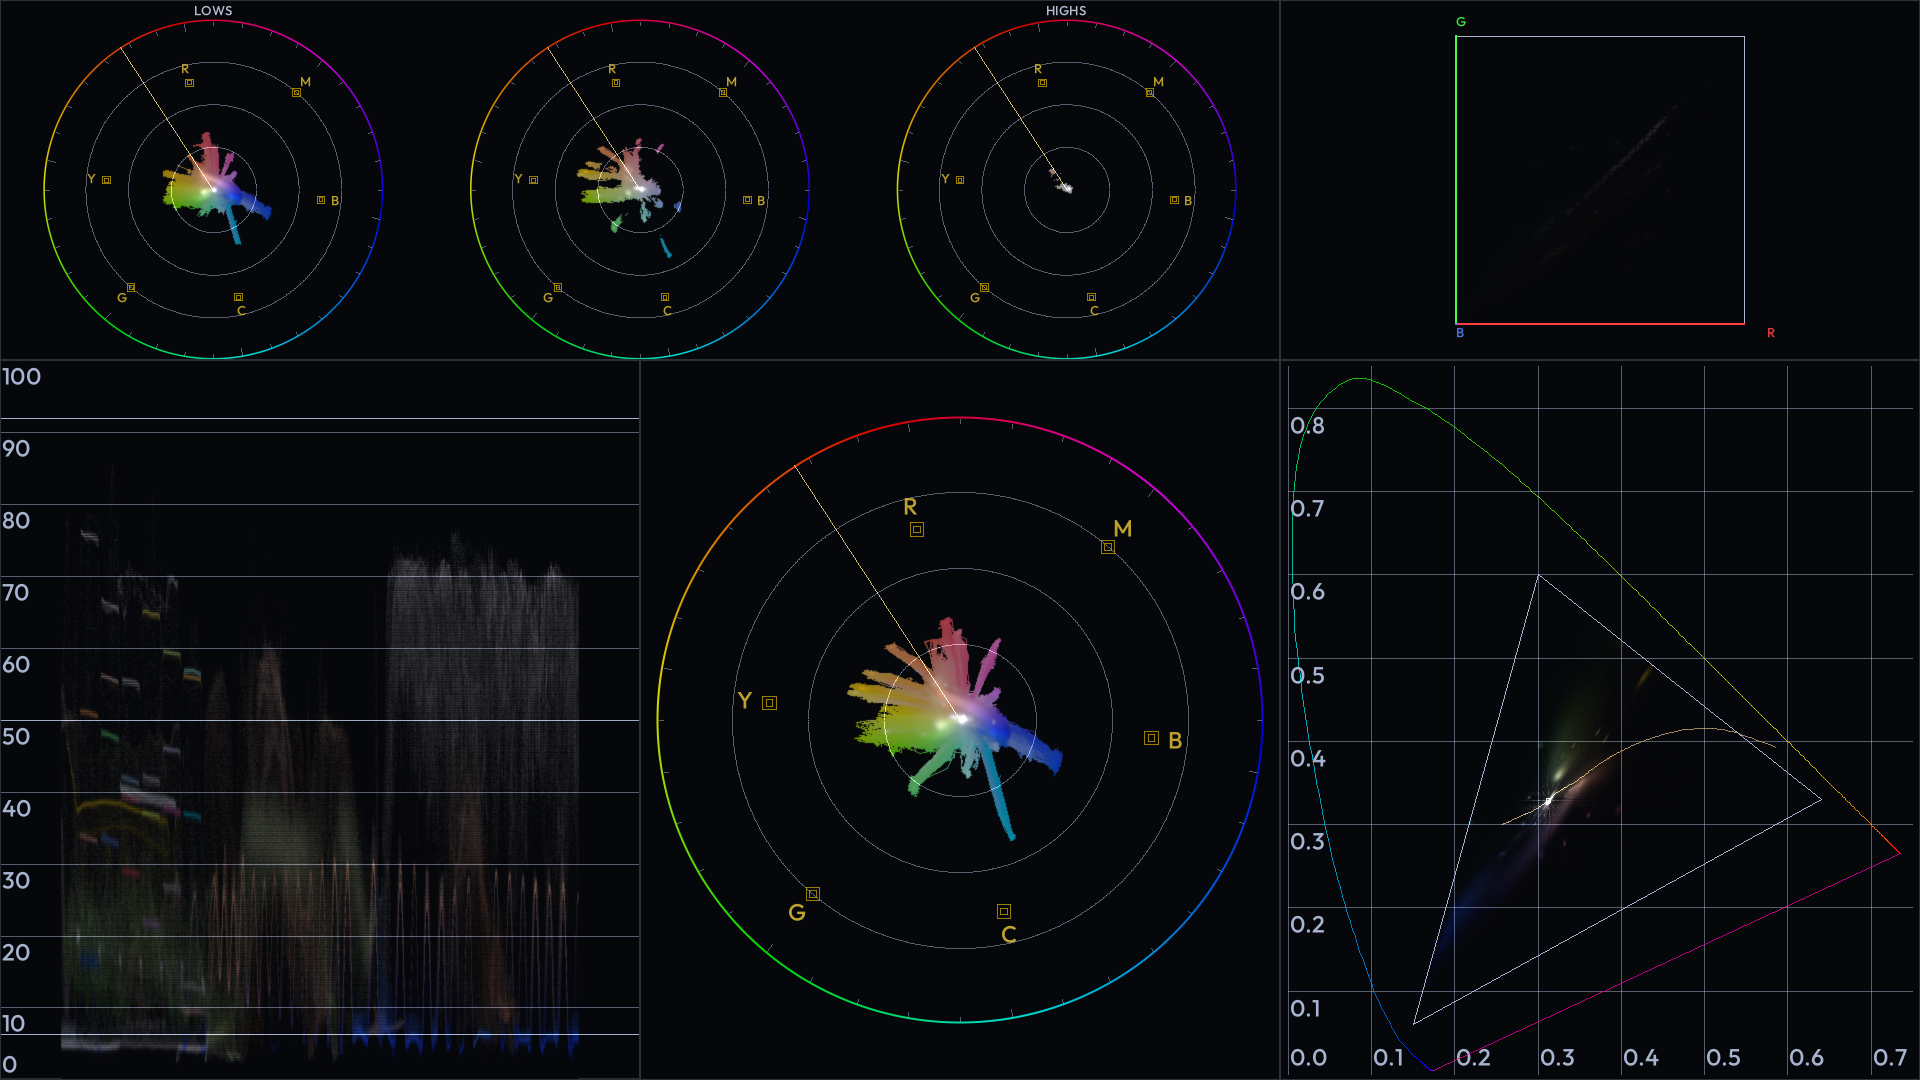Select the R target box in main vectorscope
1920x1080 pixels.
(x=917, y=530)
